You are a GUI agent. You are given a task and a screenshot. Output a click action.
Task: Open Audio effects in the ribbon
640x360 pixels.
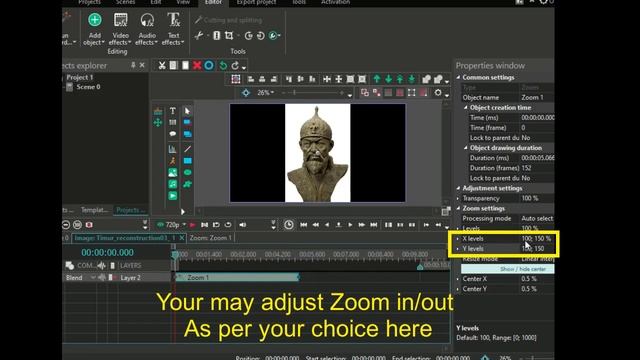(x=147, y=29)
